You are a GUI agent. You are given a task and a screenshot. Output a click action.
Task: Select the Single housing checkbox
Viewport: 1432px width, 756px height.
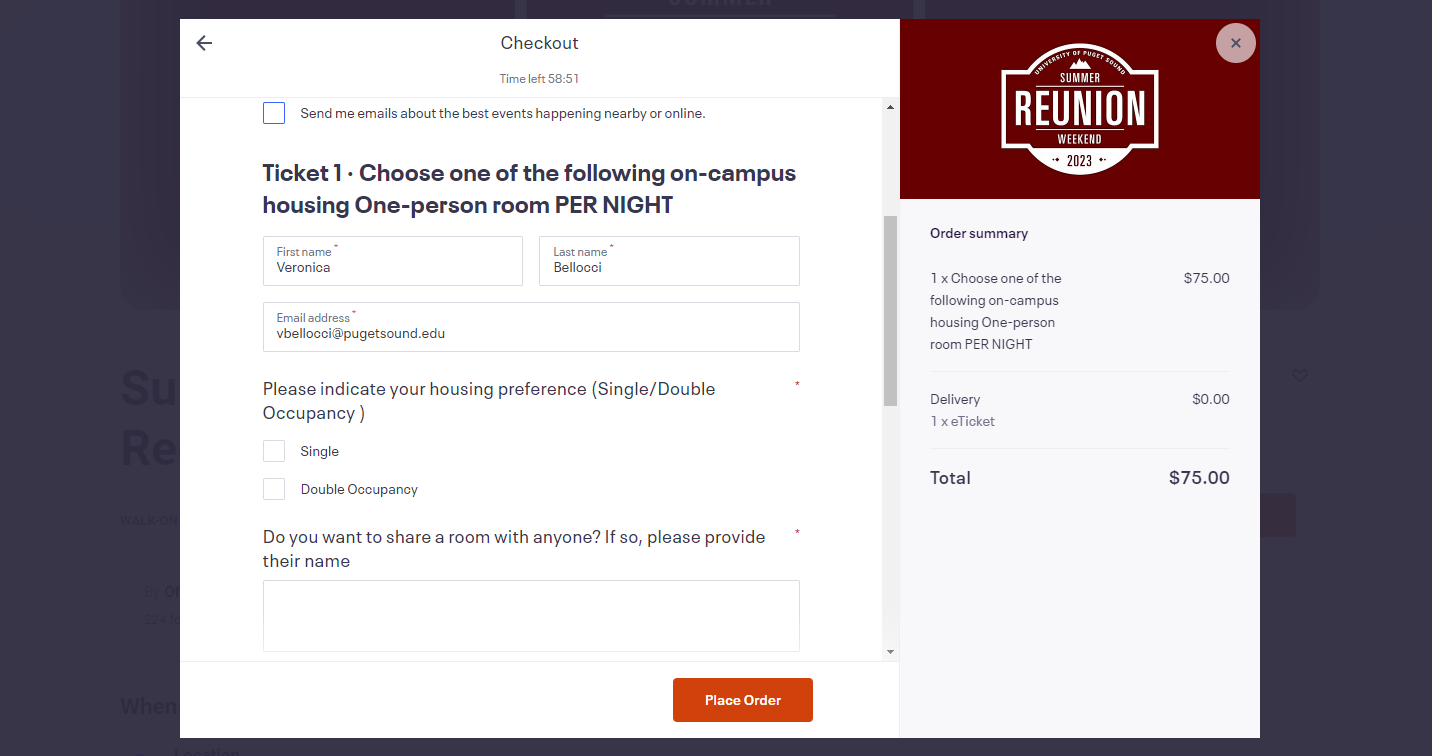tap(274, 451)
